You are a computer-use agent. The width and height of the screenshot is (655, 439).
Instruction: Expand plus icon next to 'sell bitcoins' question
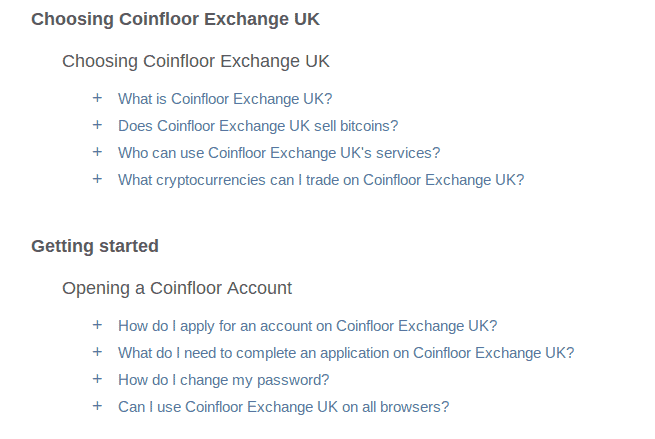point(97,125)
